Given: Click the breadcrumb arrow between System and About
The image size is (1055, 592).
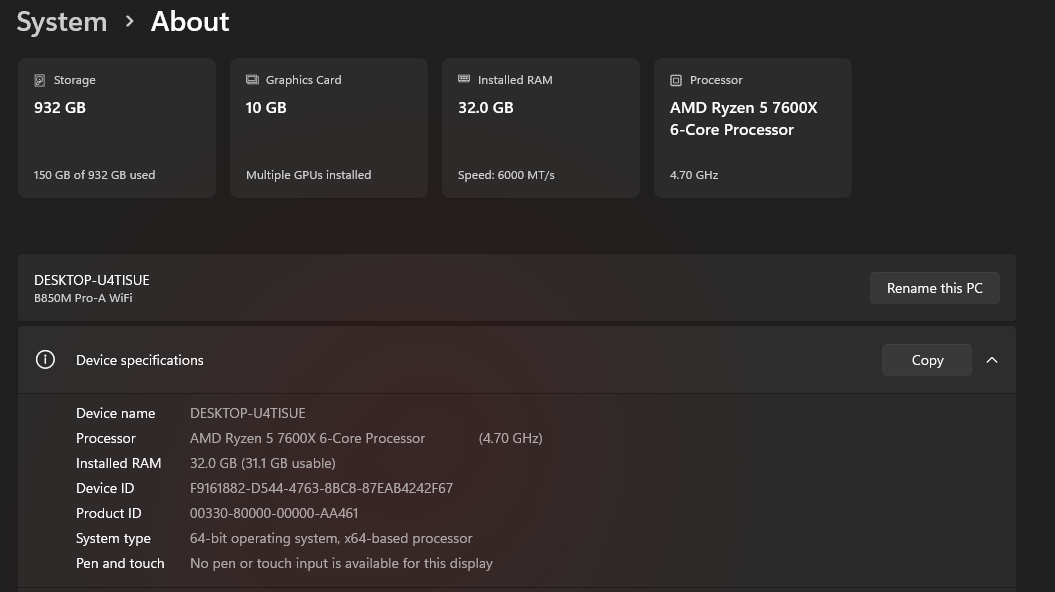Looking at the screenshot, I should pyautogui.click(x=129, y=21).
